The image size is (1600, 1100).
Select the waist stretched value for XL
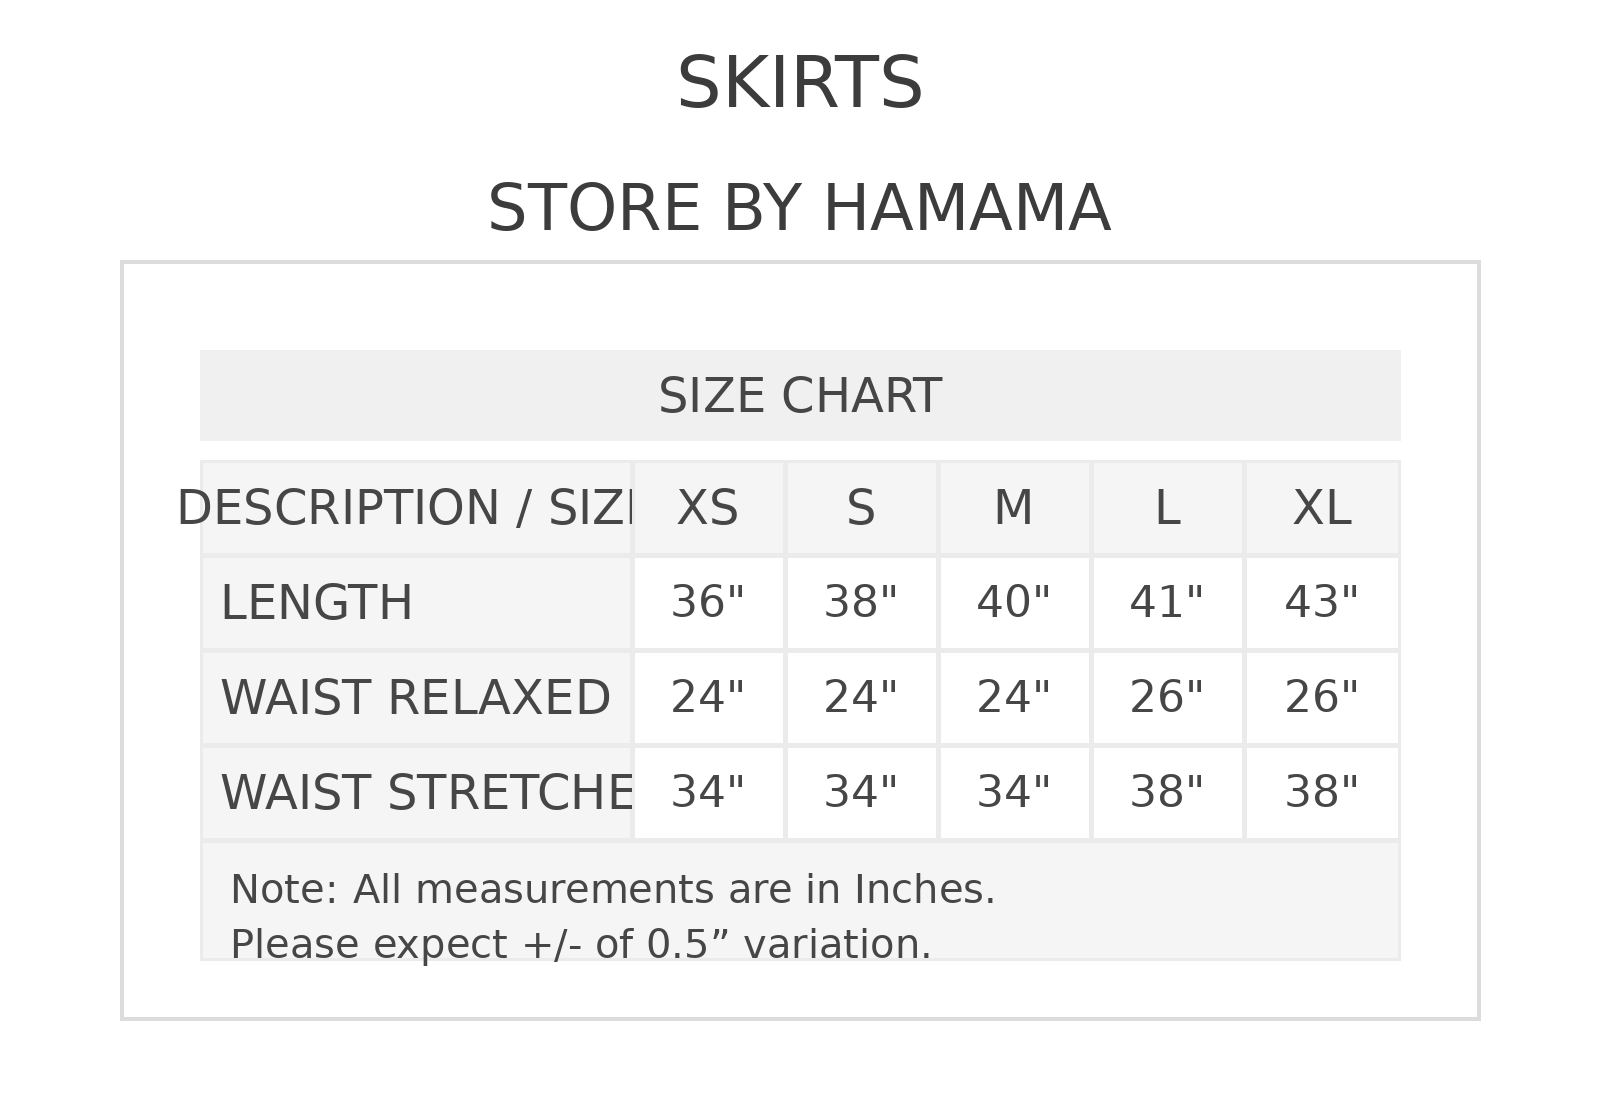(1321, 793)
